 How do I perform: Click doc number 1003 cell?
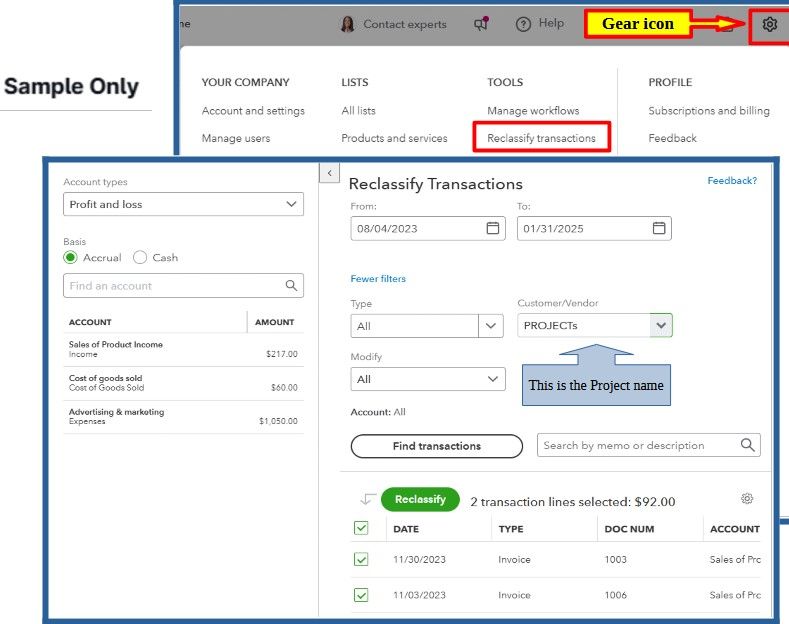point(615,560)
